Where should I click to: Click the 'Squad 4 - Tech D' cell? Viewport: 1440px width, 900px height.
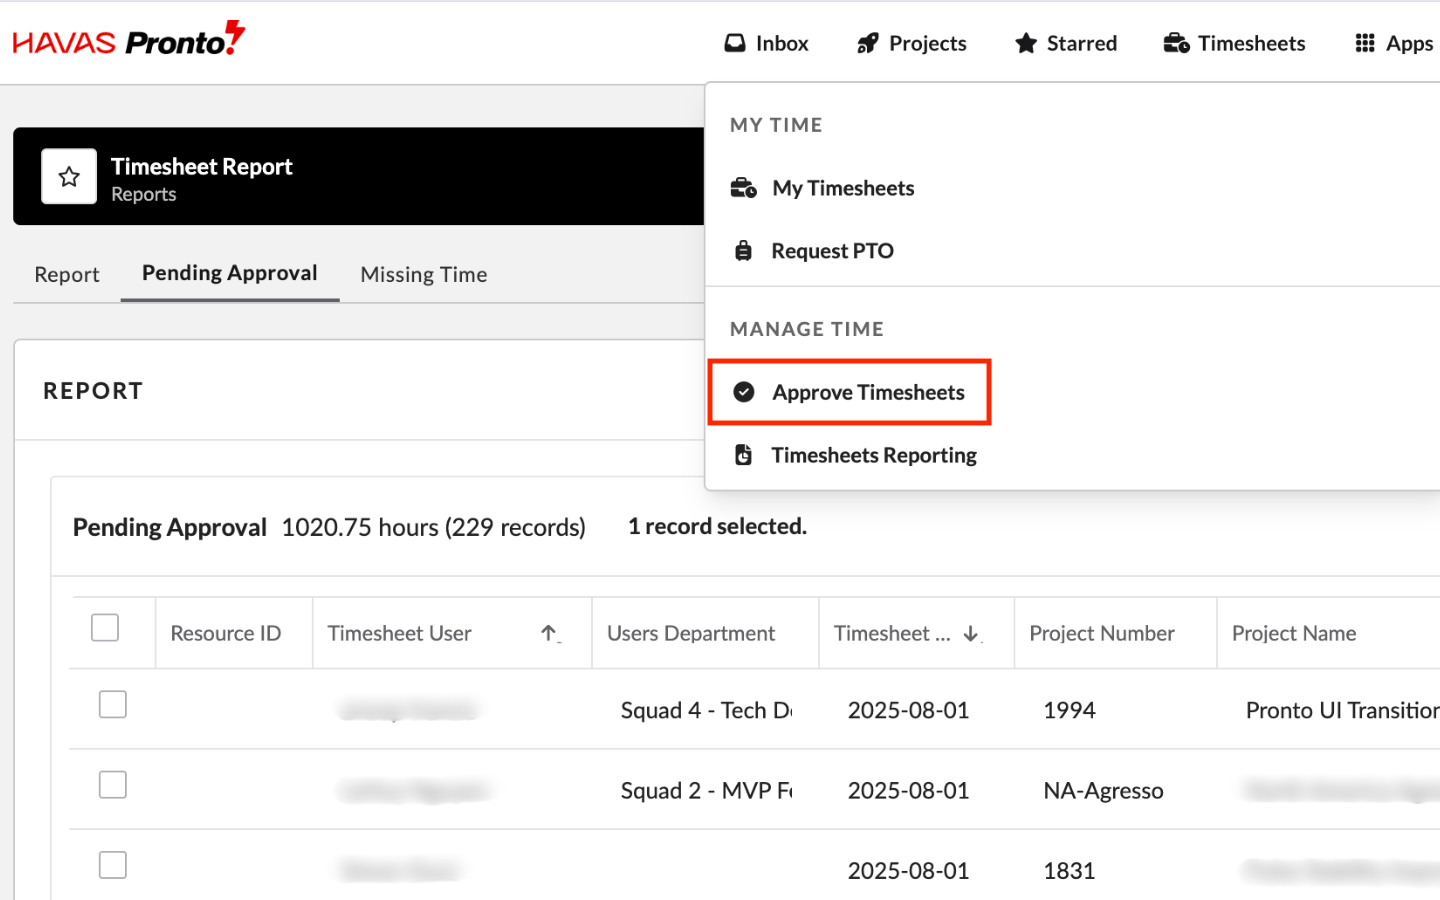(x=706, y=710)
